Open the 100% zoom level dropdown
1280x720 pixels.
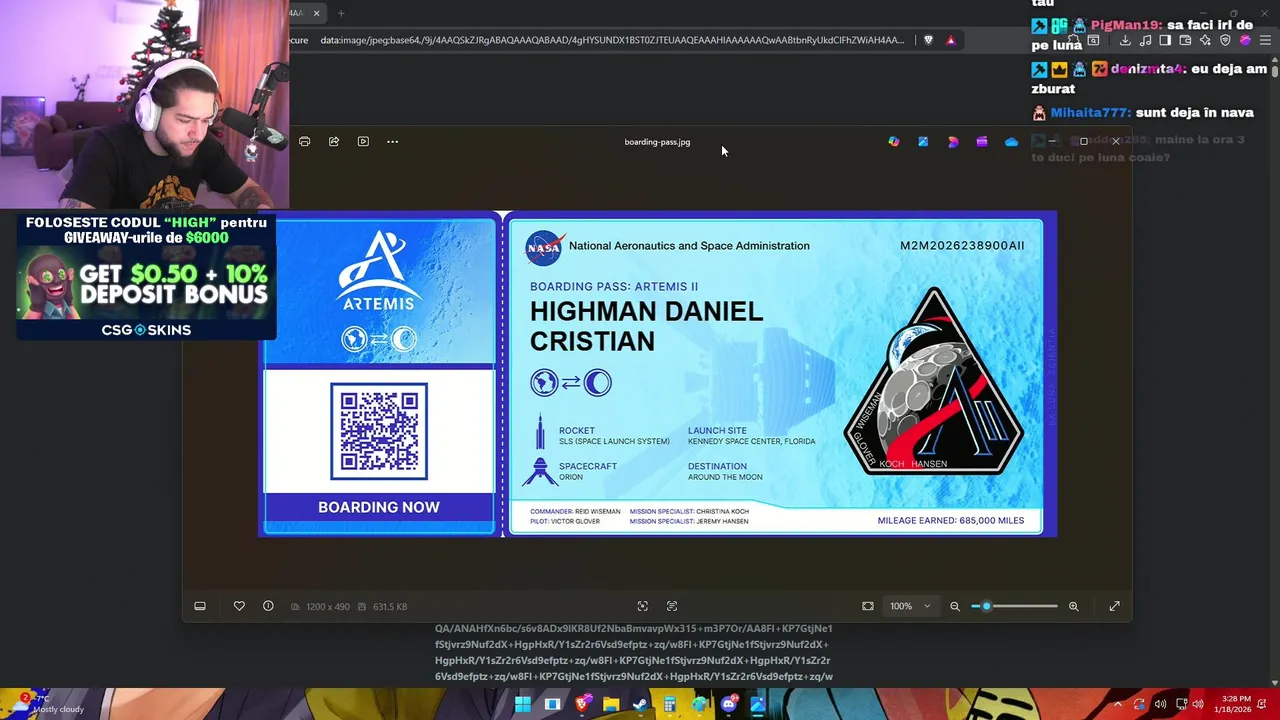pos(910,606)
